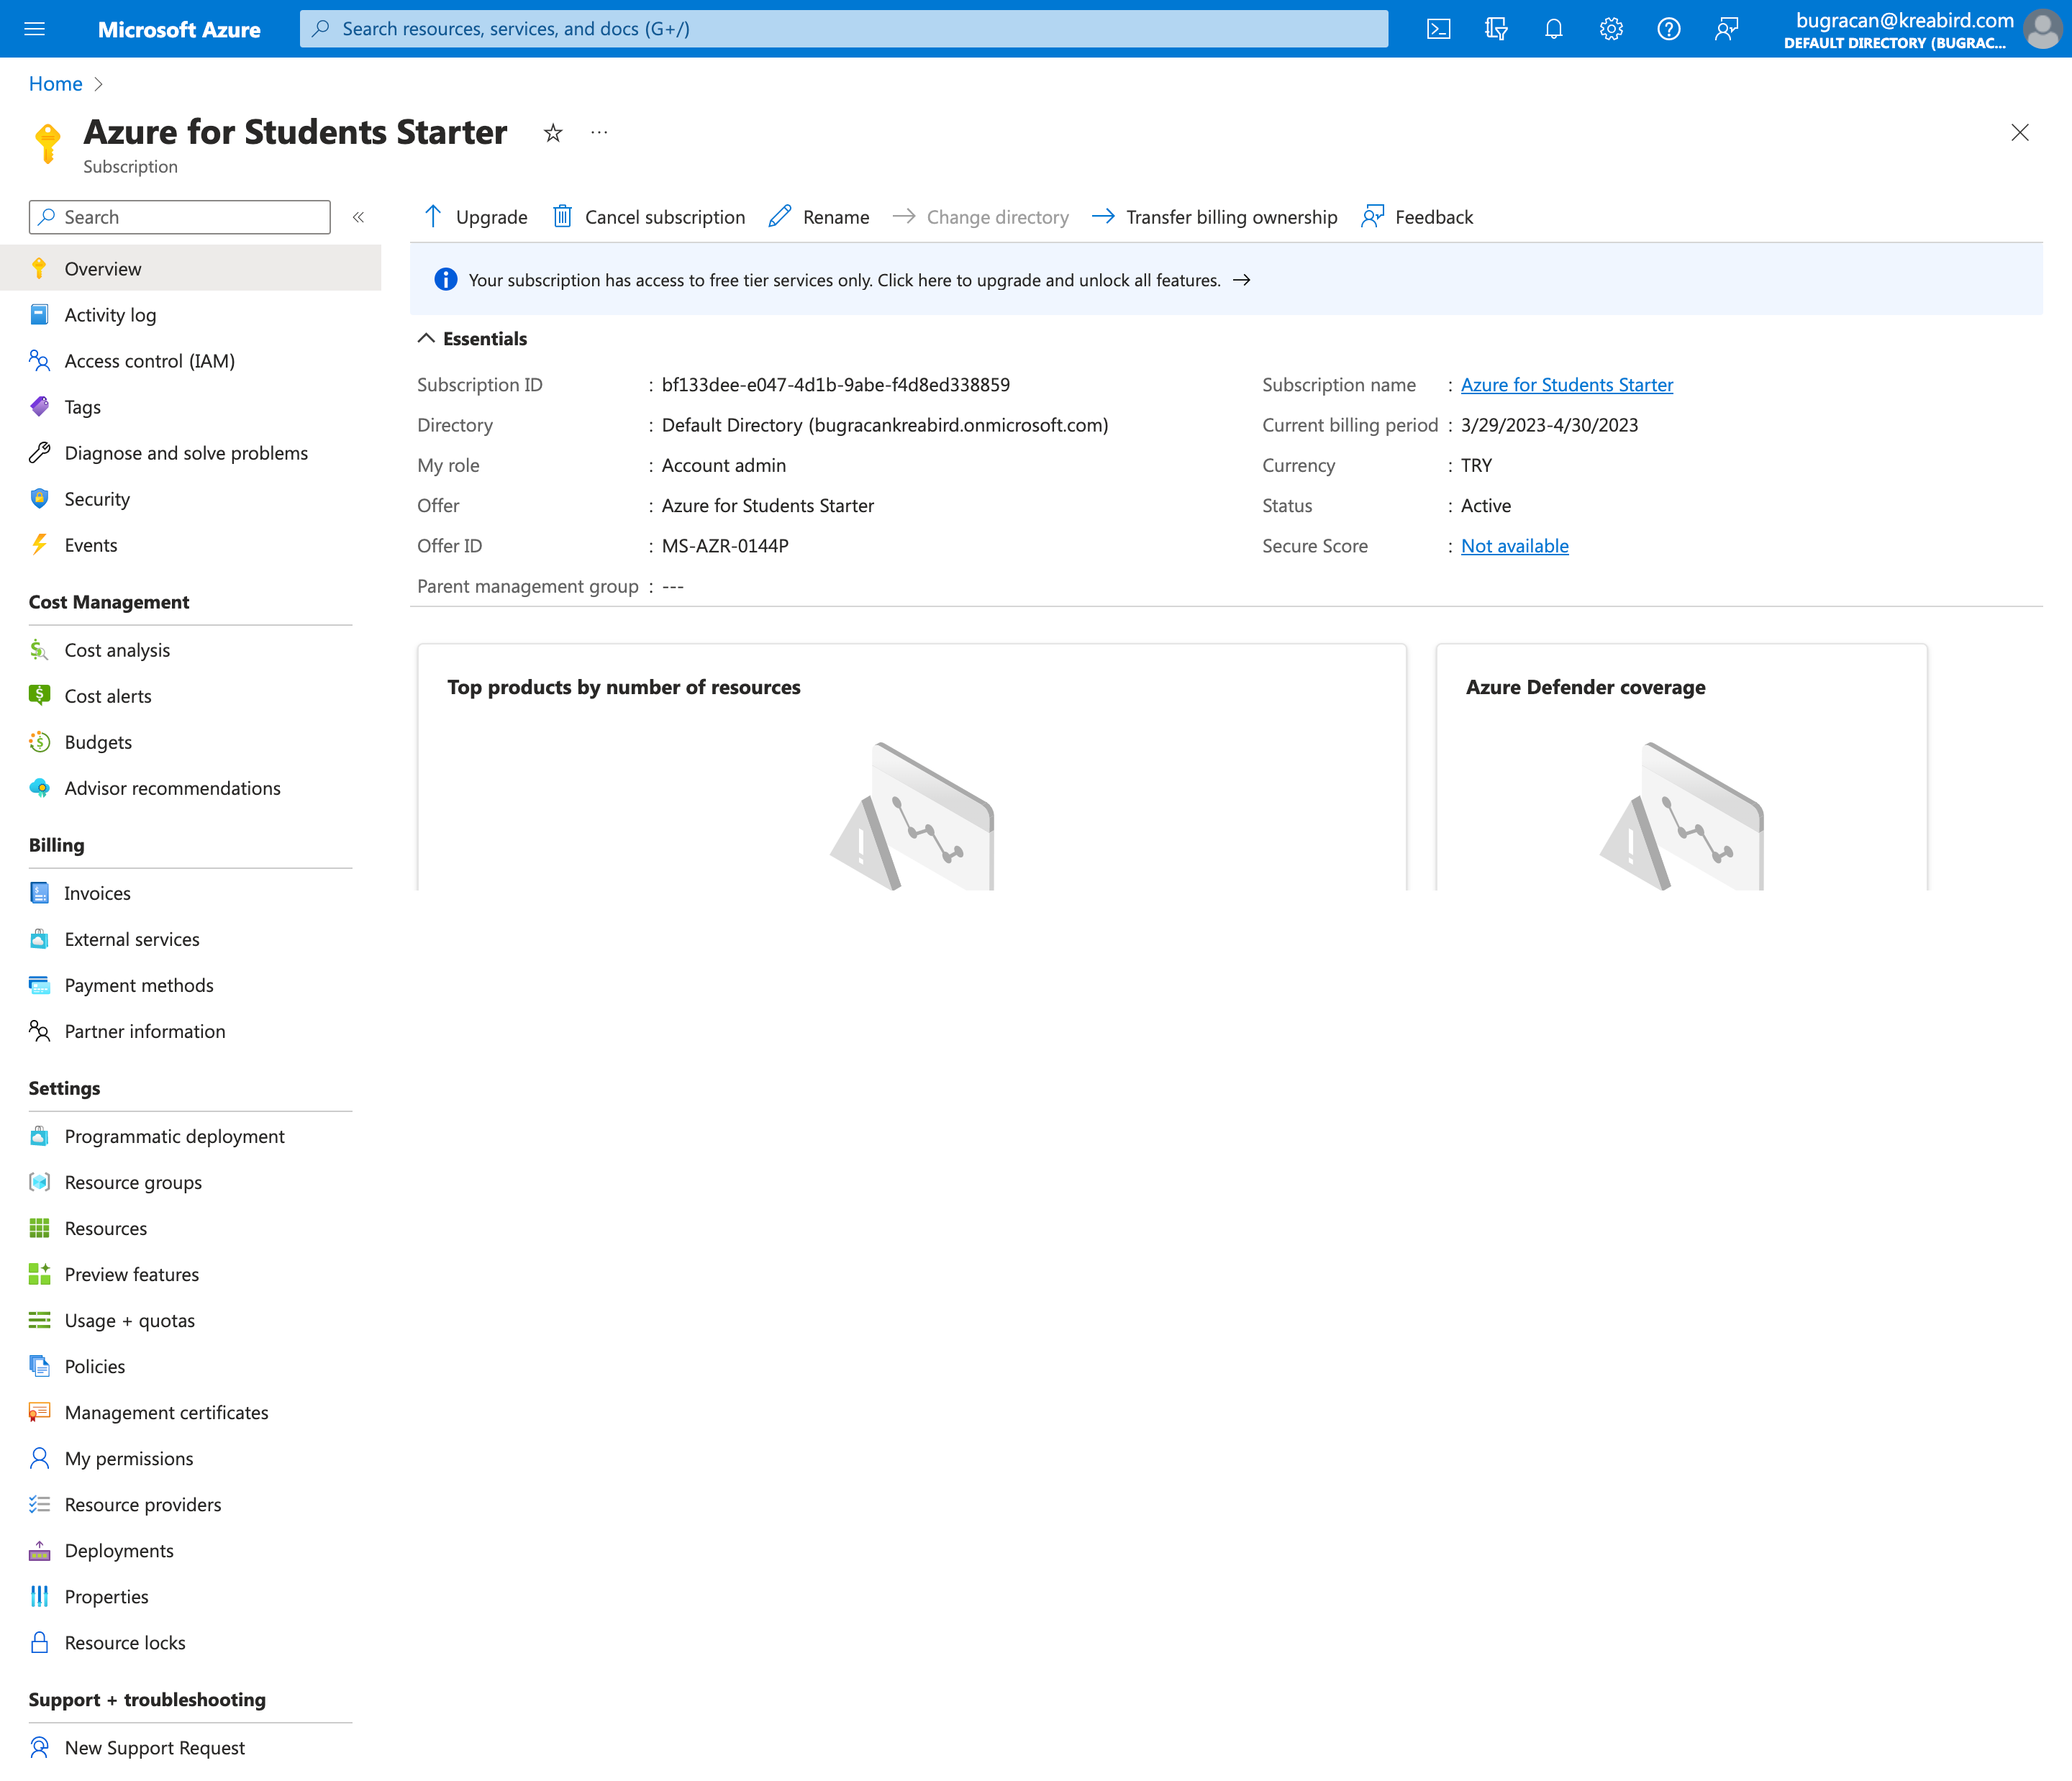
Task: Click the Policies icon
Action: 39,1366
